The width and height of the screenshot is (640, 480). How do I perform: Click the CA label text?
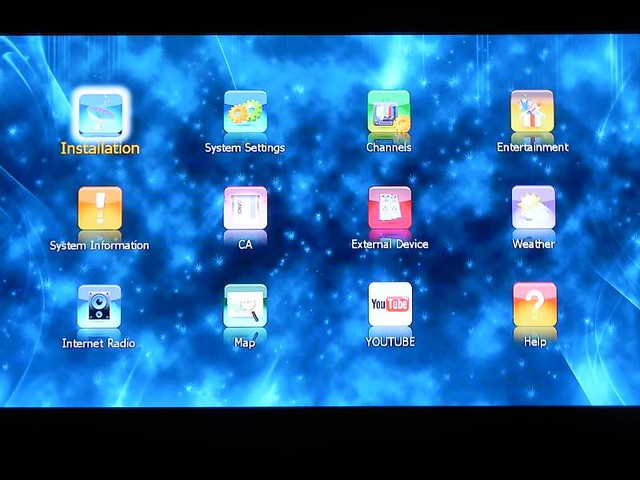coord(245,244)
